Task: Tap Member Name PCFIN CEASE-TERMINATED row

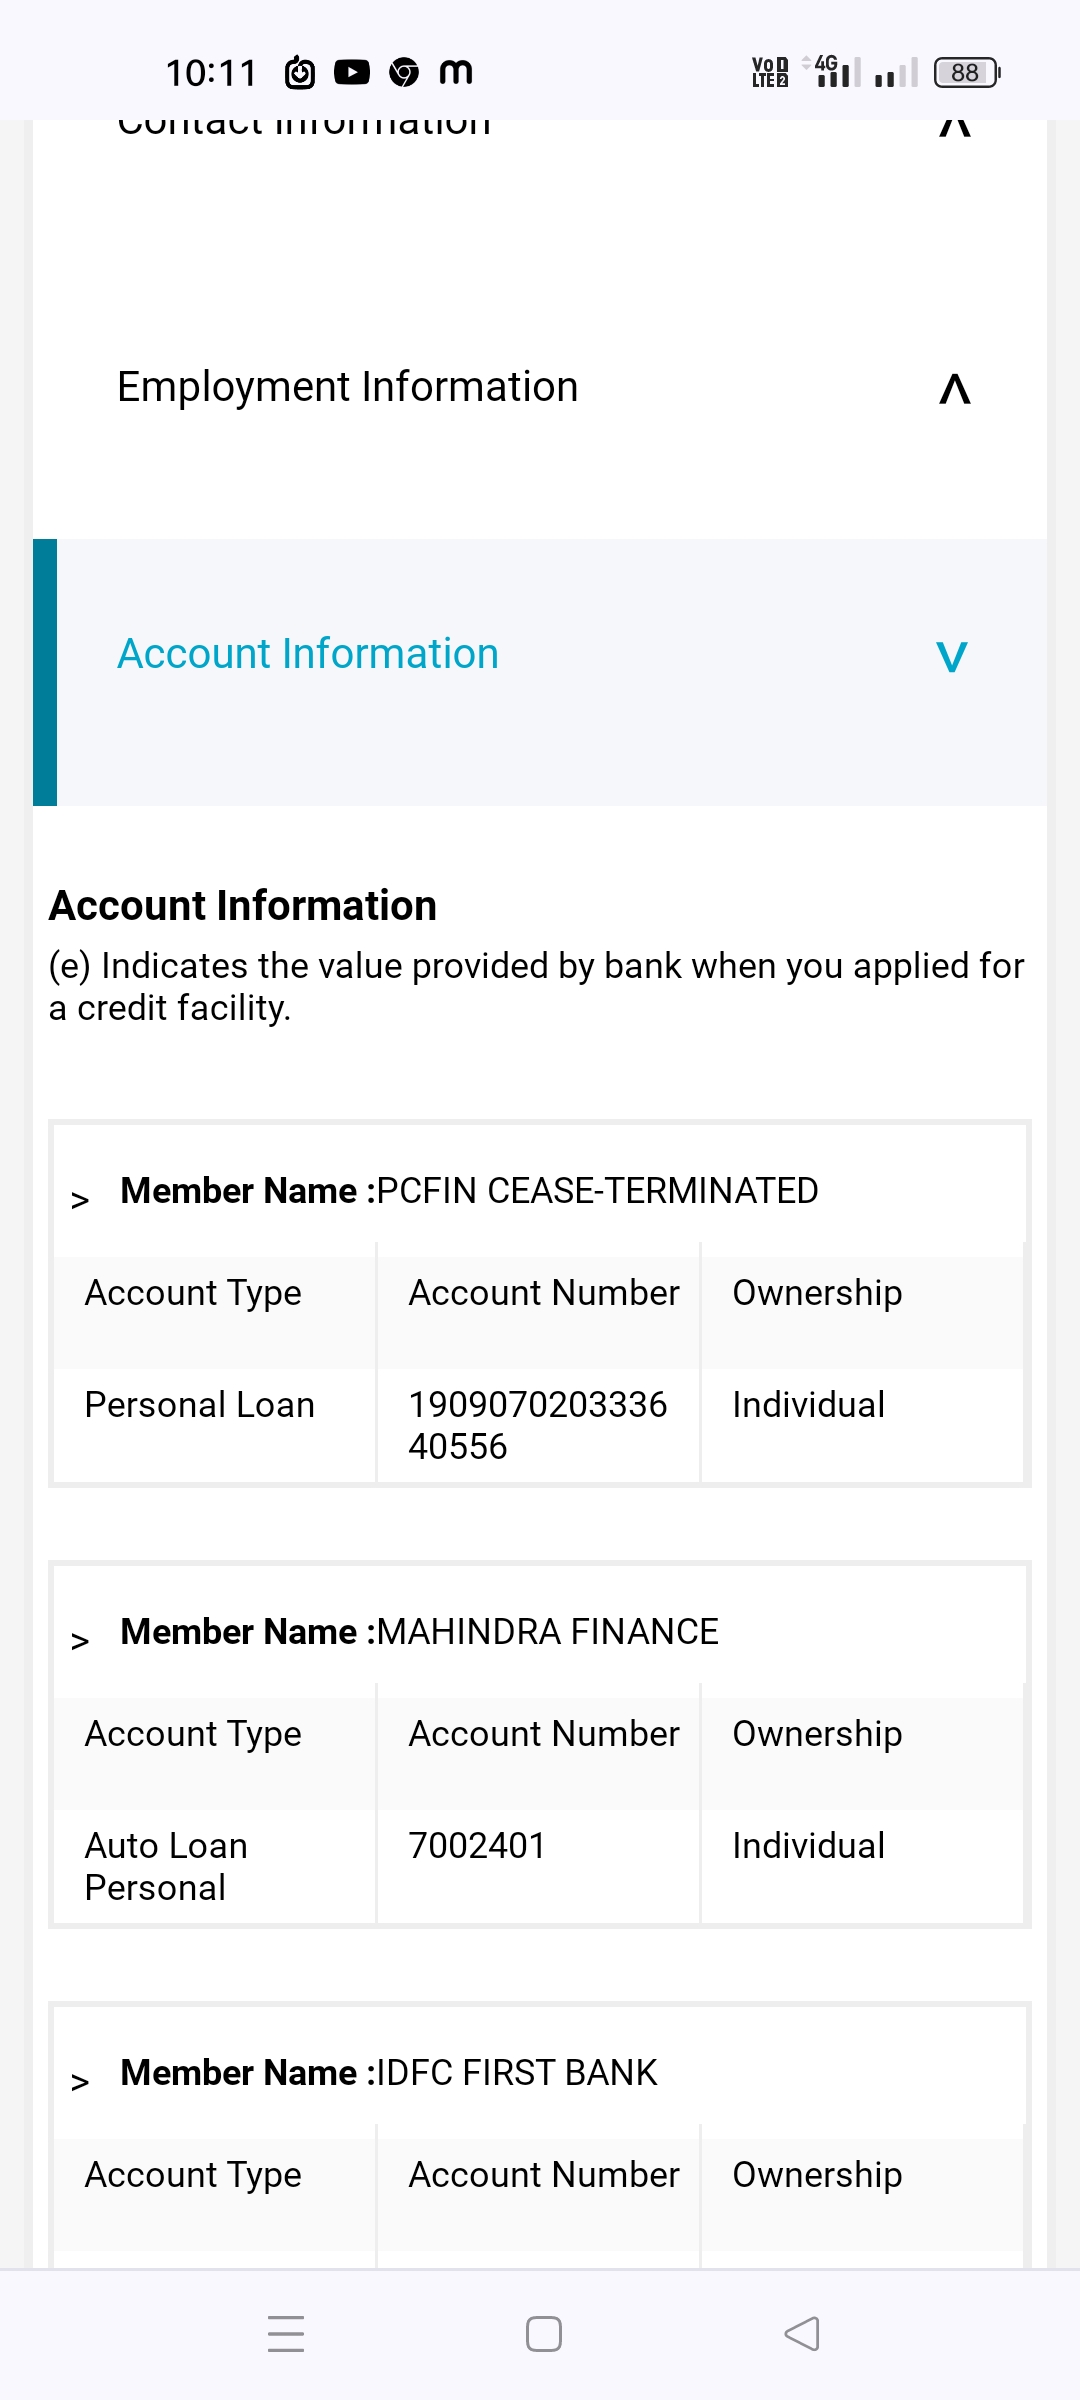Action: tap(469, 1191)
